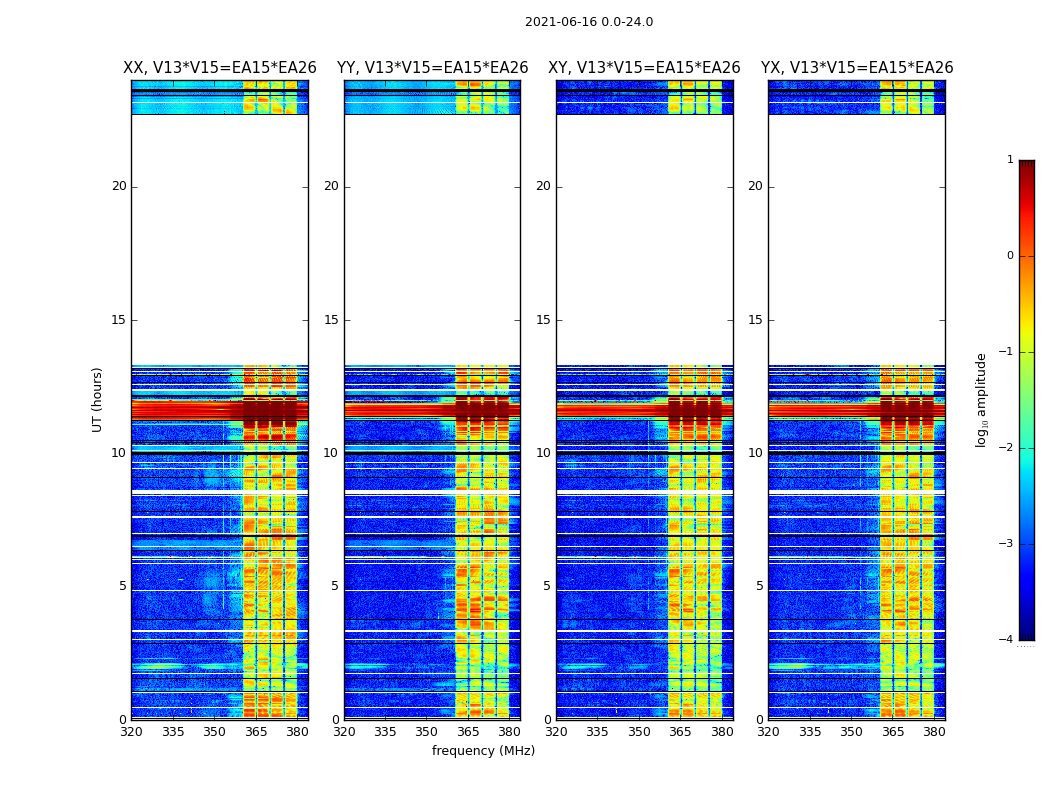Click the XY polarization panel title
This screenshot has height=800, width=1050.
[x=644, y=68]
